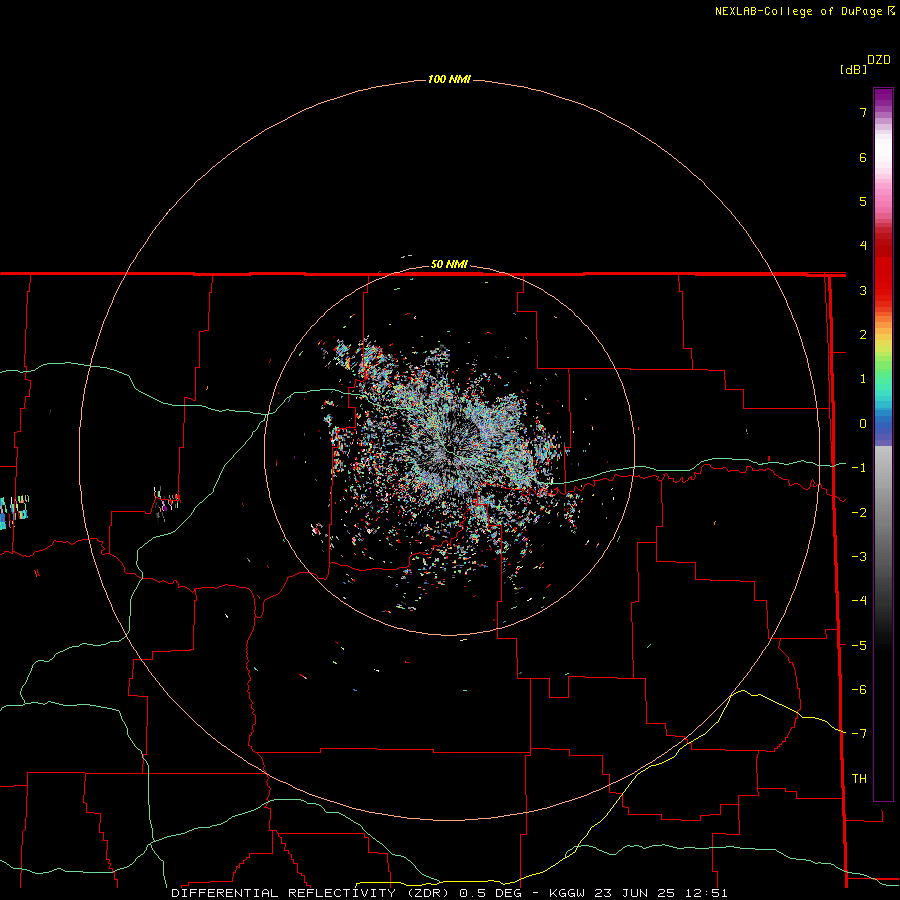This screenshot has width=900, height=900.
Task: Click the "TH" threshold label on legend
Action: (859, 779)
